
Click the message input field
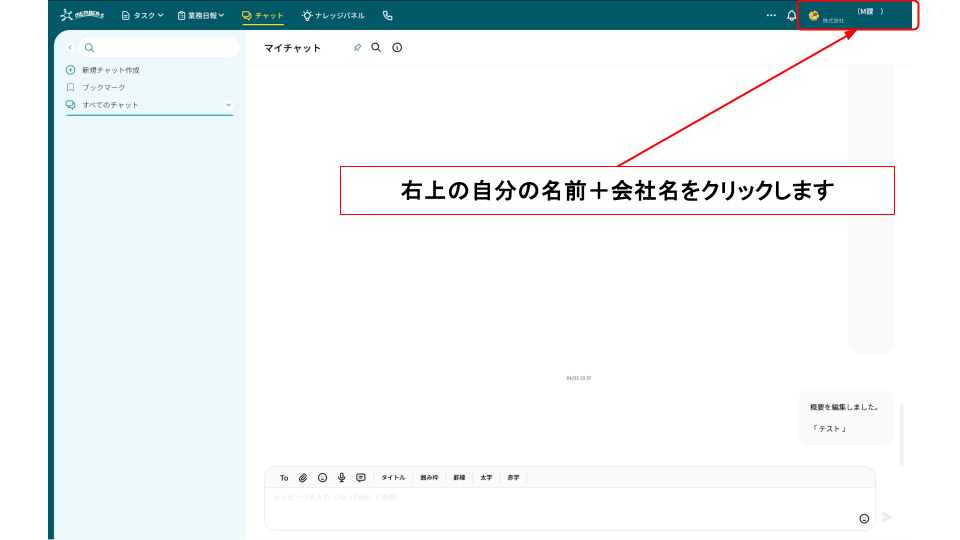coord(560,507)
